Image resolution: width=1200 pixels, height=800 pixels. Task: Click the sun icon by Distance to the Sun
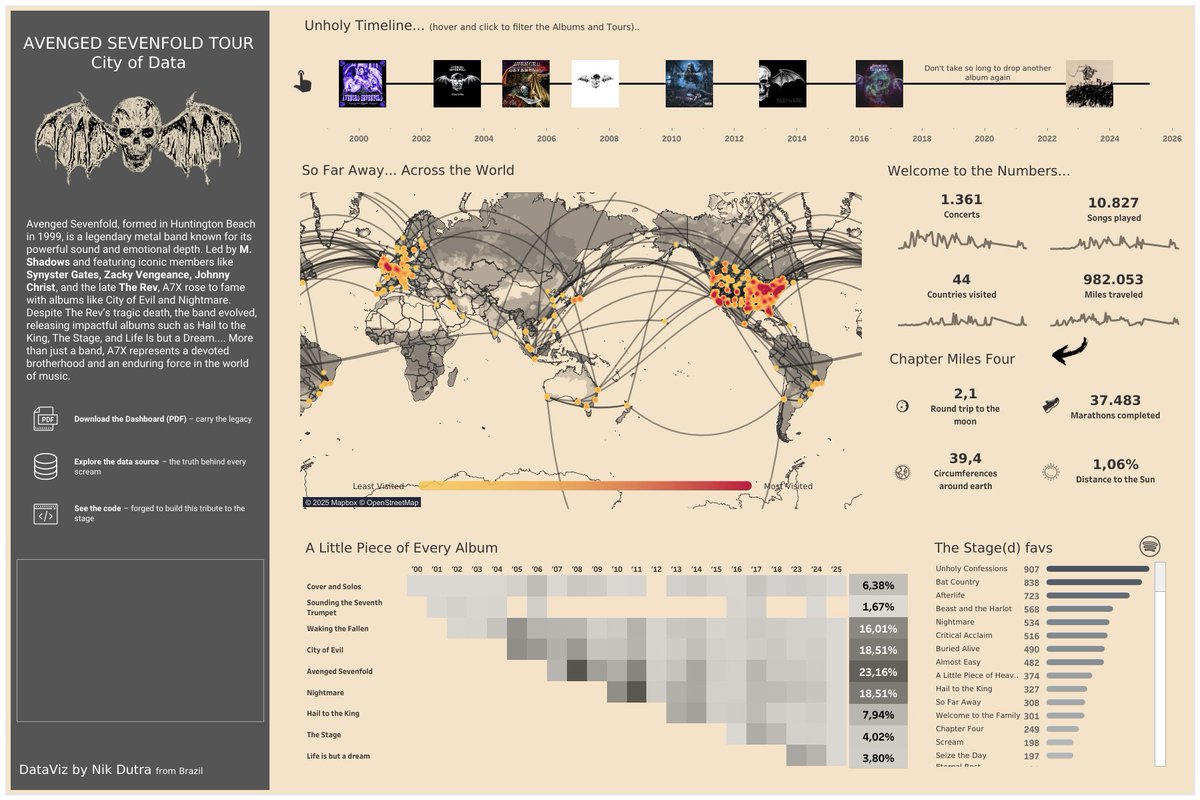click(x=1050, y=471)
